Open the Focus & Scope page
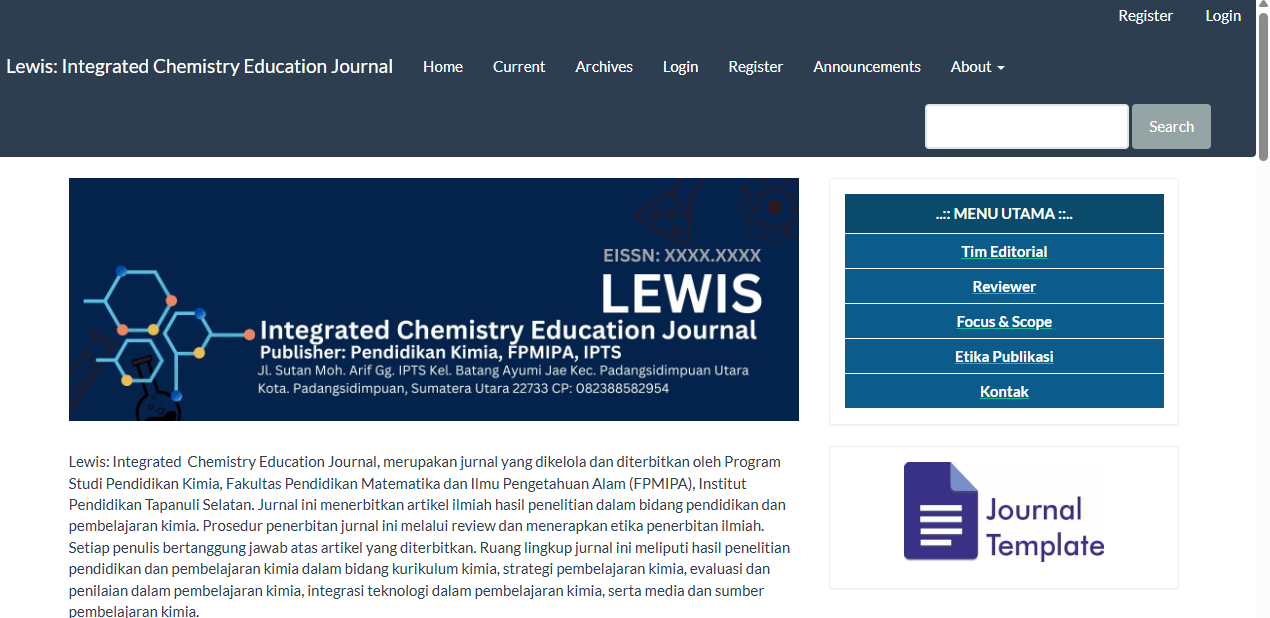The width and height of the screenshot is (1270, 618). tap(1004, 321)
